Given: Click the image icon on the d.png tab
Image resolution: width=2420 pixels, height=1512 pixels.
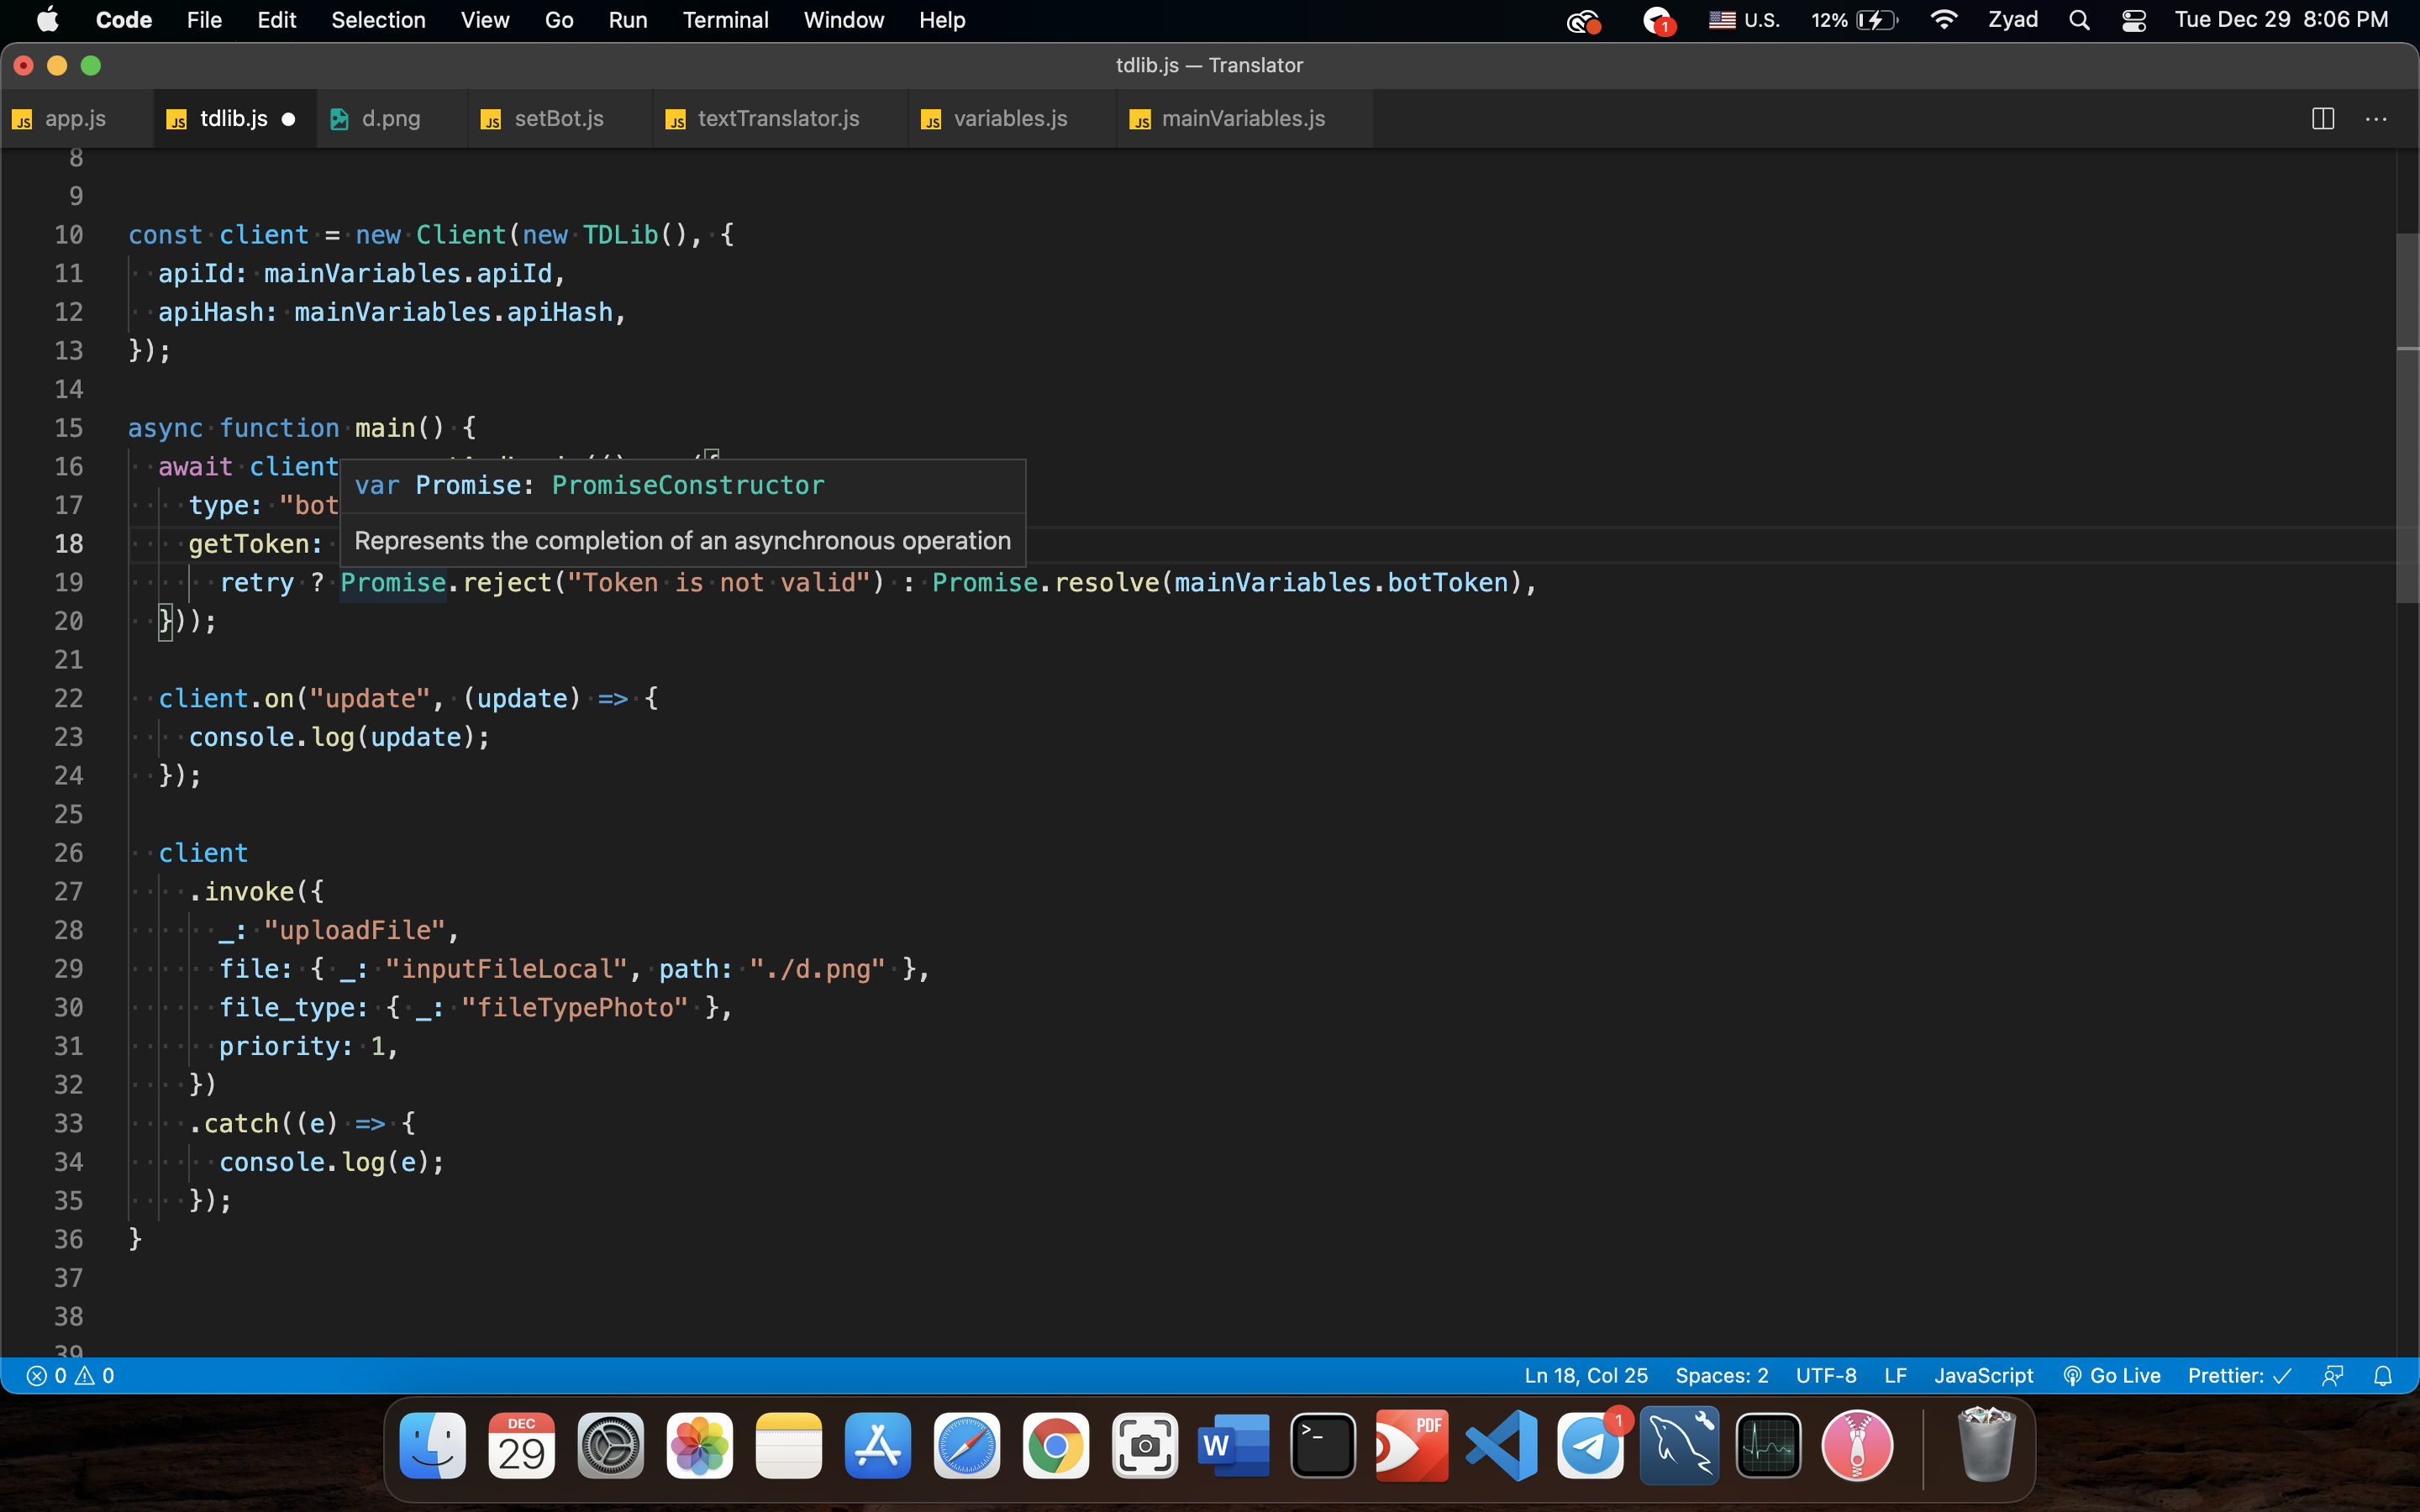Looking at the screenshot, I should coord(340,118).
